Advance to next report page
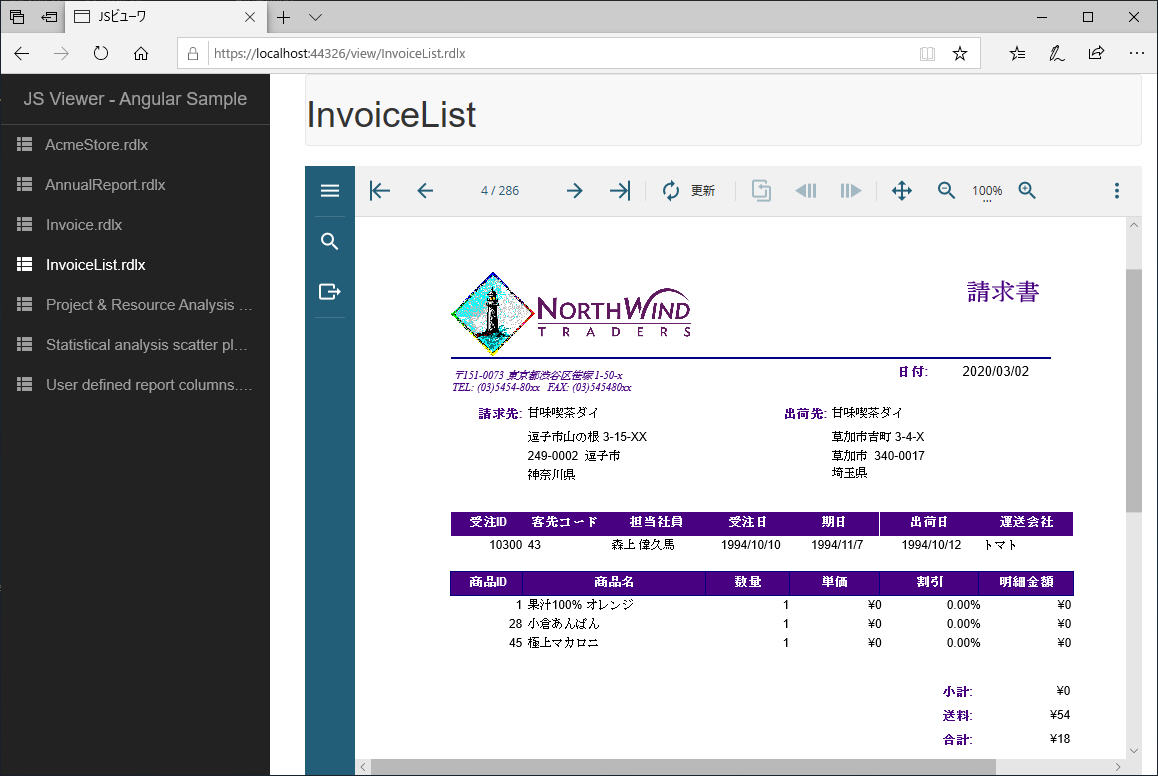Screen dimensions: 1158x776 (x=574, y=191)
